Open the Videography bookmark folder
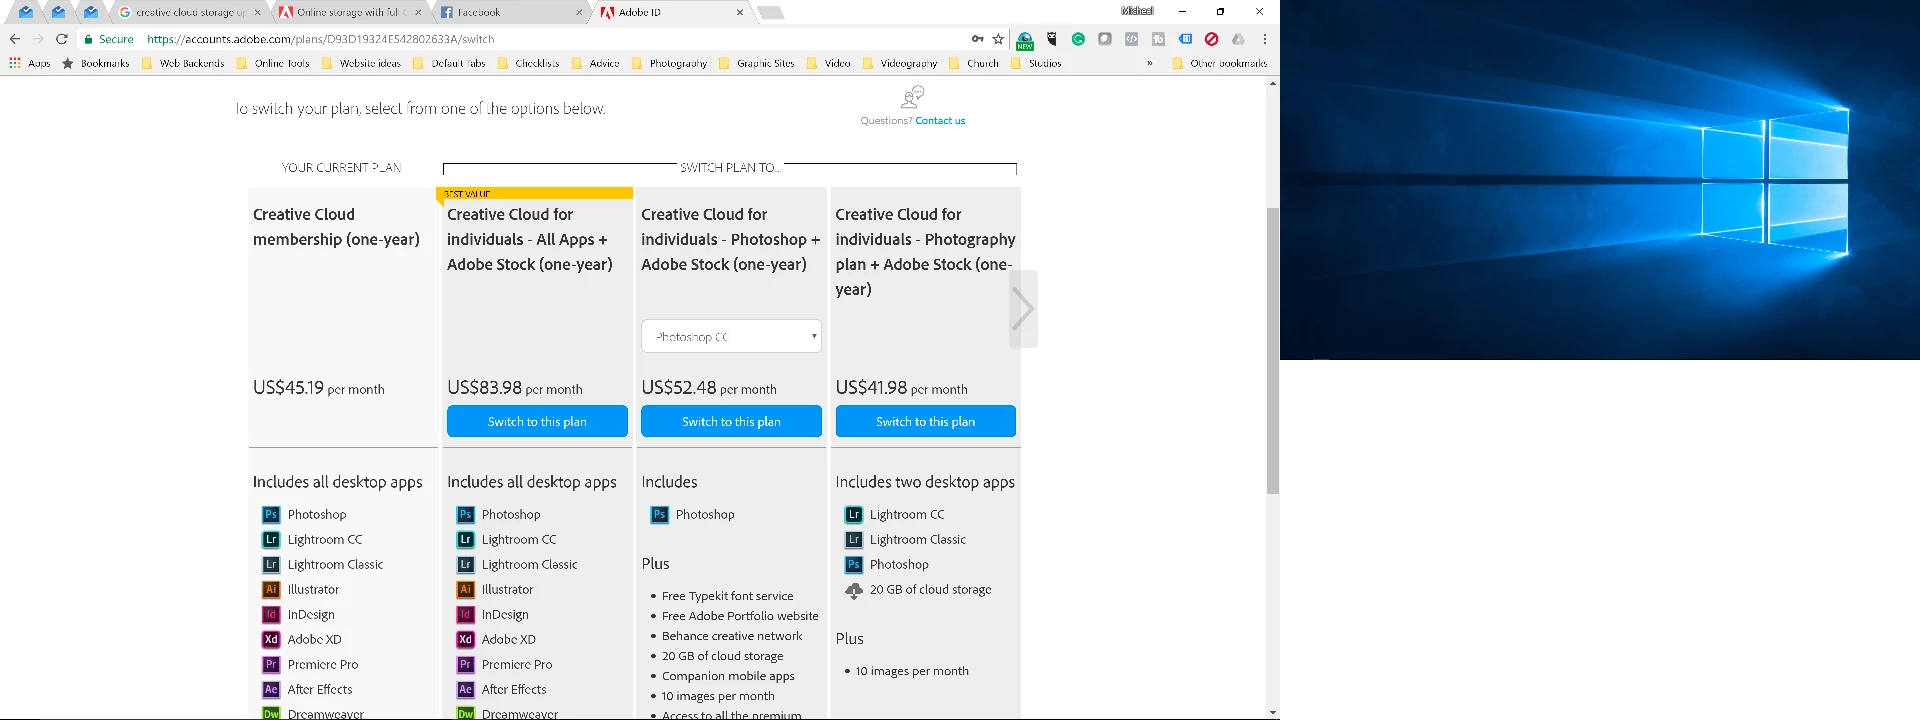The width and height of the screenshot is (1920, 720). click(899, 63)
